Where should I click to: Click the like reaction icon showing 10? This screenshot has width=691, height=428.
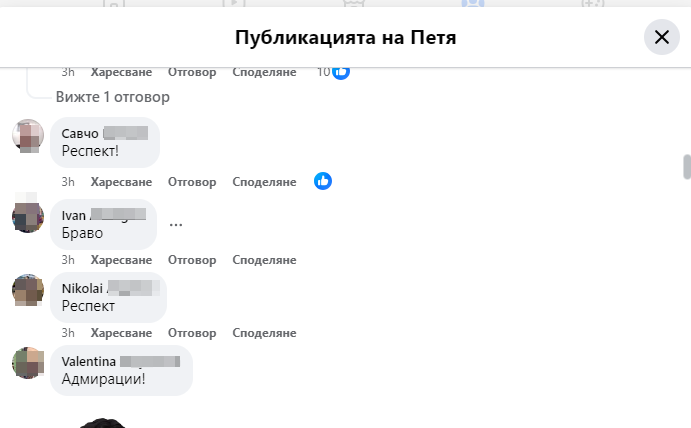(341, 72)
